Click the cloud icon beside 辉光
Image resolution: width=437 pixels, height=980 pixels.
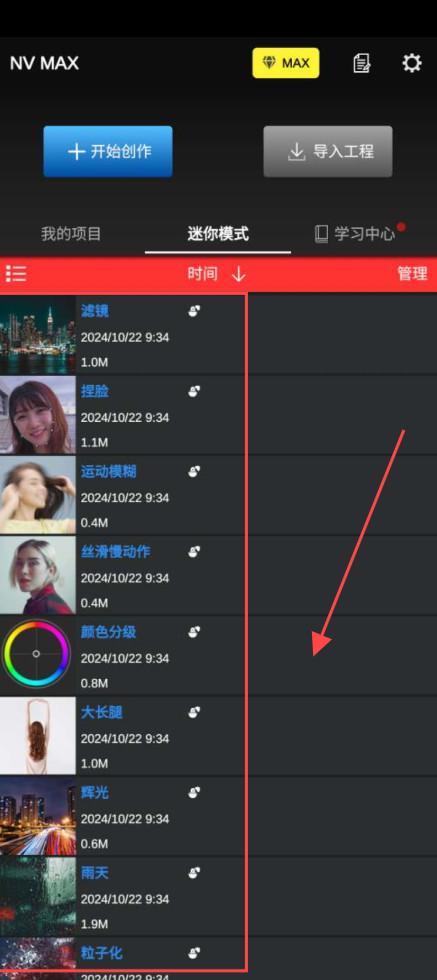point(194,792)
